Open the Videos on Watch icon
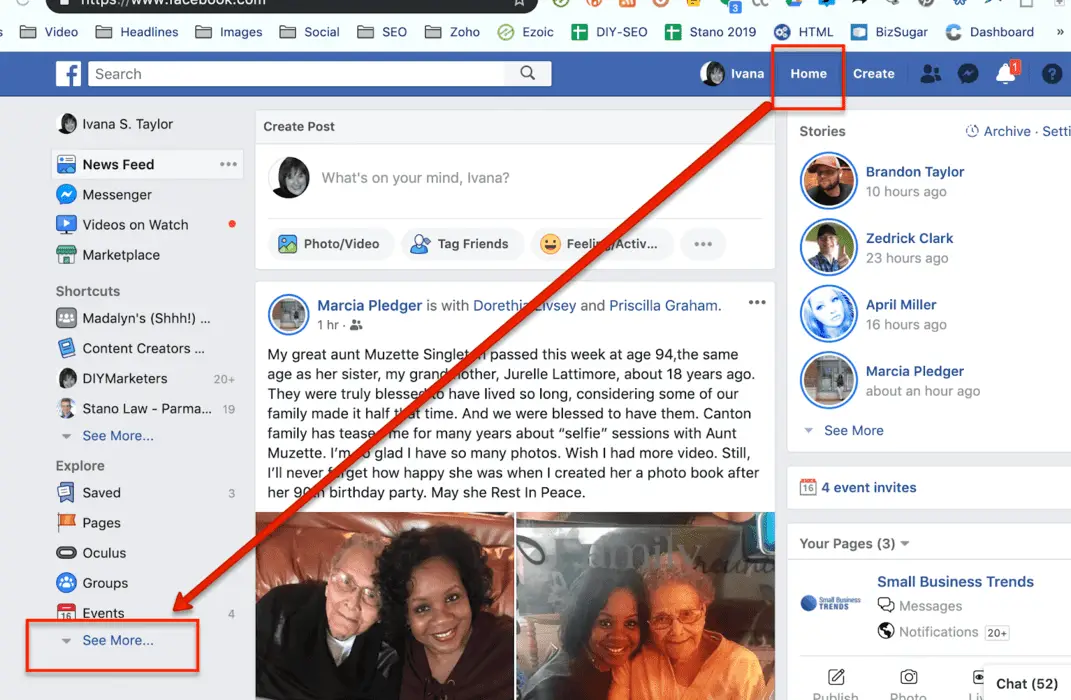 [x=66, y=225]
